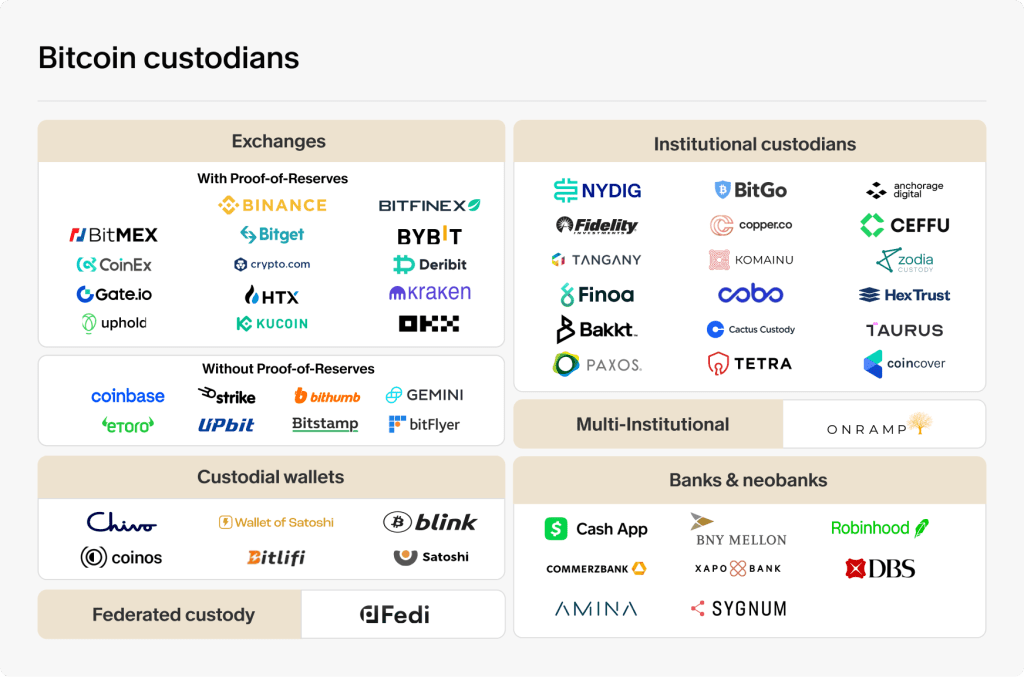Select the BitGo logo
The image size is (1024, 677).
click(x=750, y=190)
